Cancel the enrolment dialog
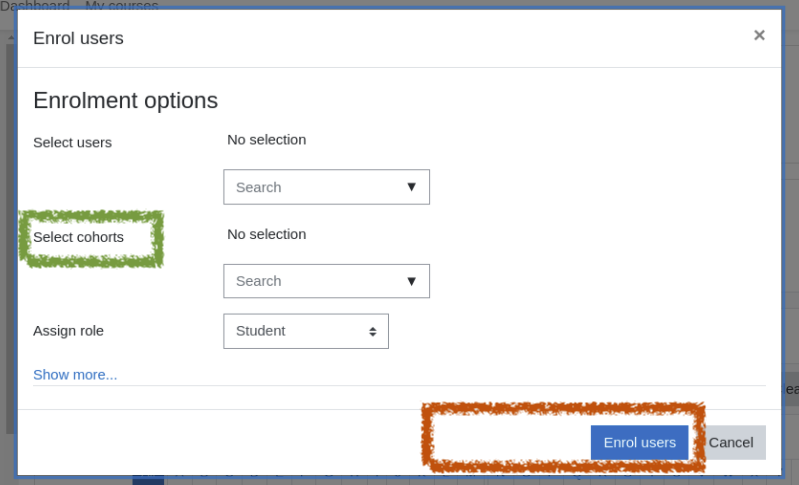The height and width of the screenshot is (485, 799). pos(731,442)
